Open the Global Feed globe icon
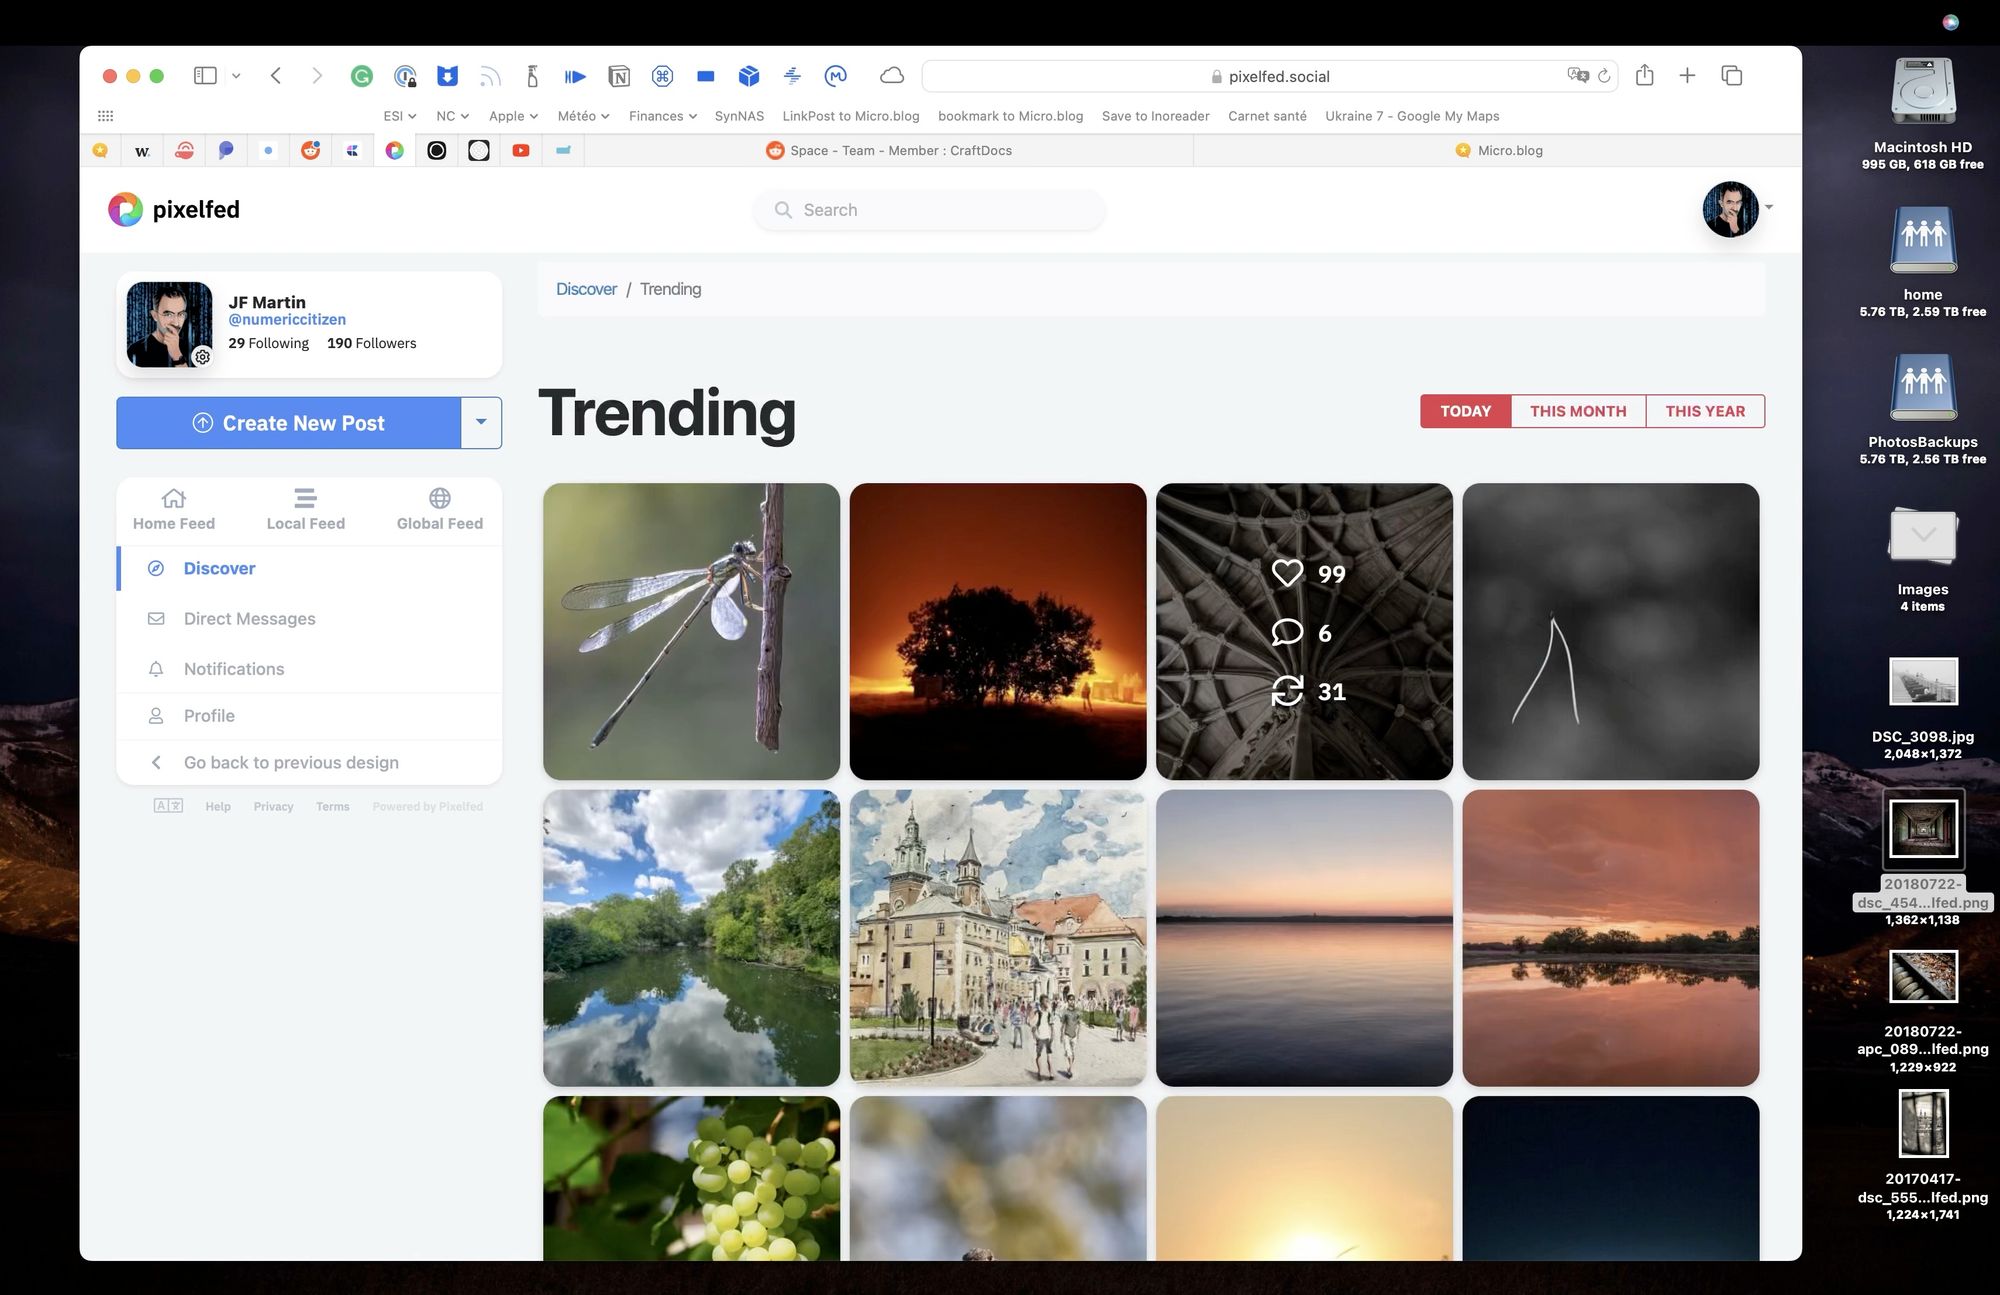This screenshot has width=2000, height=1295. [x=439, y=498]
